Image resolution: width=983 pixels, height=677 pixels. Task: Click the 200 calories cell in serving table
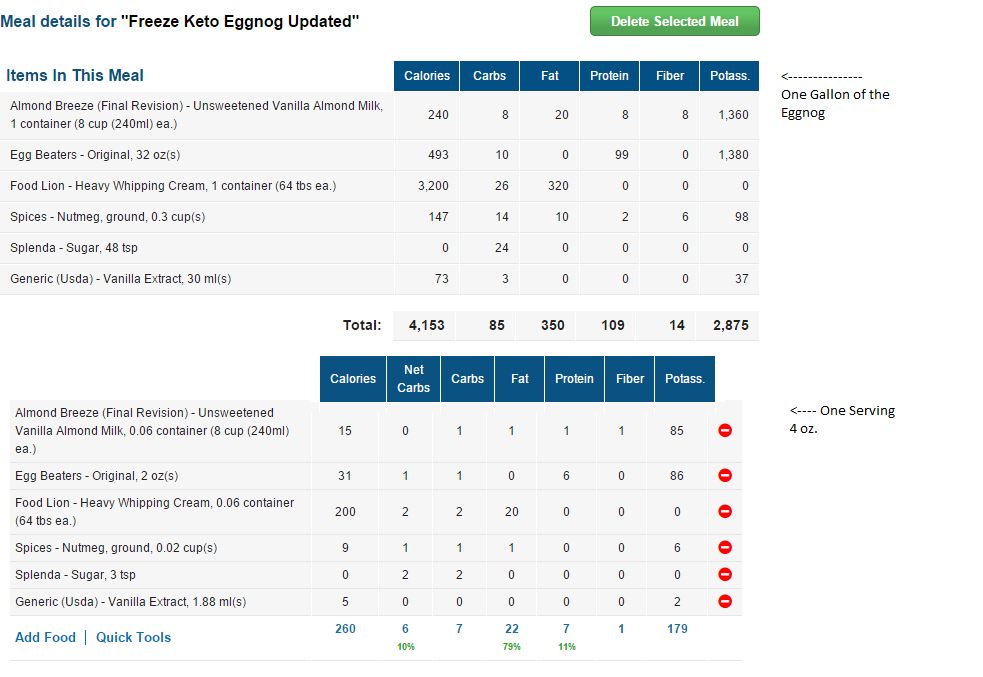click(x=345, y=512)
